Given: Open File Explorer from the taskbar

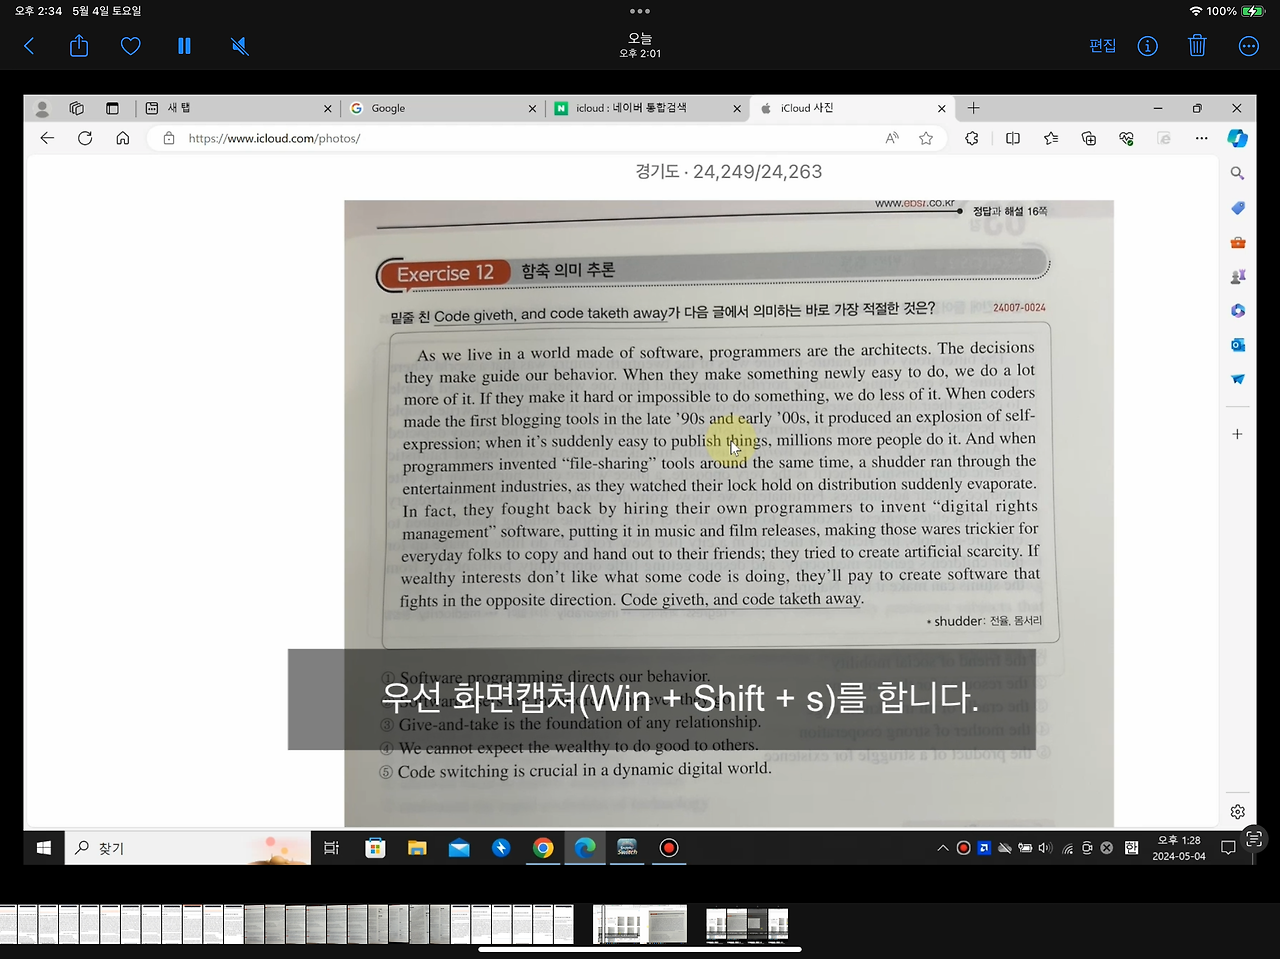Looking at the screenshot, I should point(417,848).
